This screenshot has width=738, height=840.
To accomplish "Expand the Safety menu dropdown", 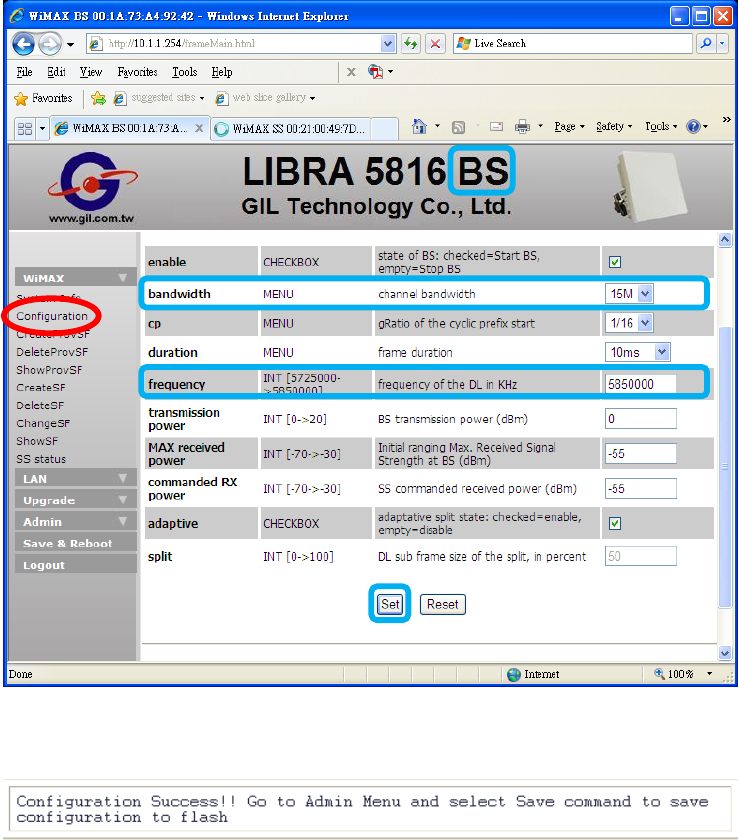I will coord(614,126).
